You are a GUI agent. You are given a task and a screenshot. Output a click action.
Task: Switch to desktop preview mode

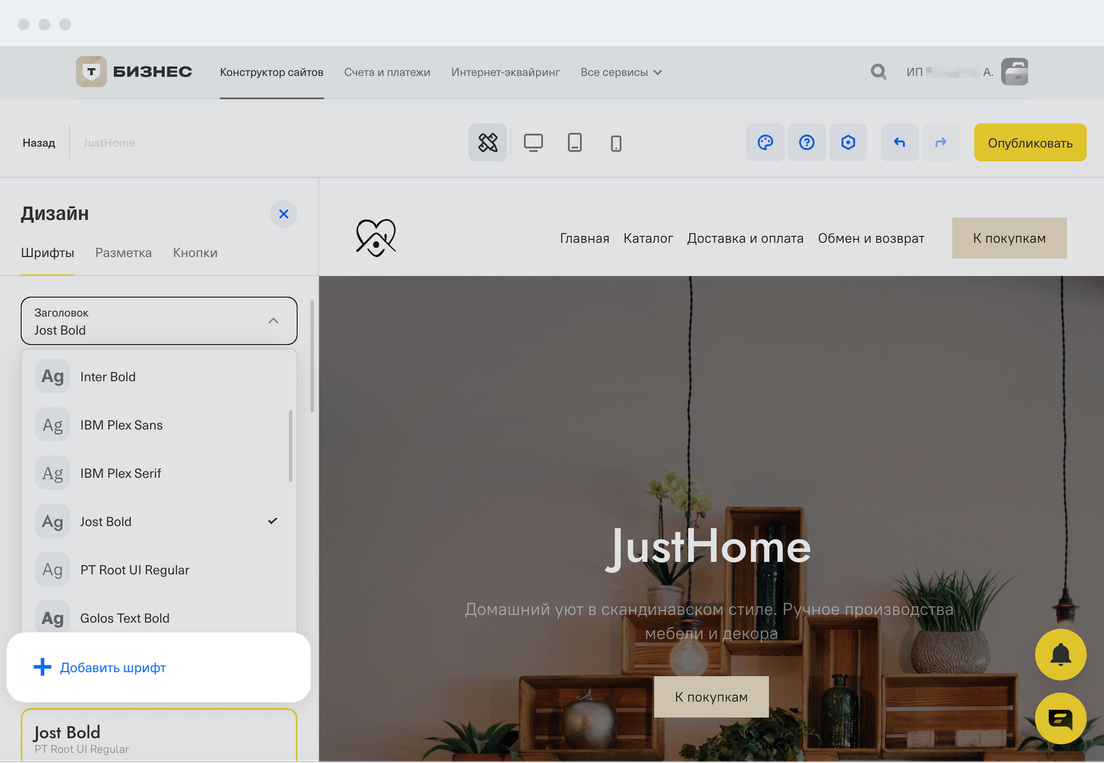[x=533, y=143]
